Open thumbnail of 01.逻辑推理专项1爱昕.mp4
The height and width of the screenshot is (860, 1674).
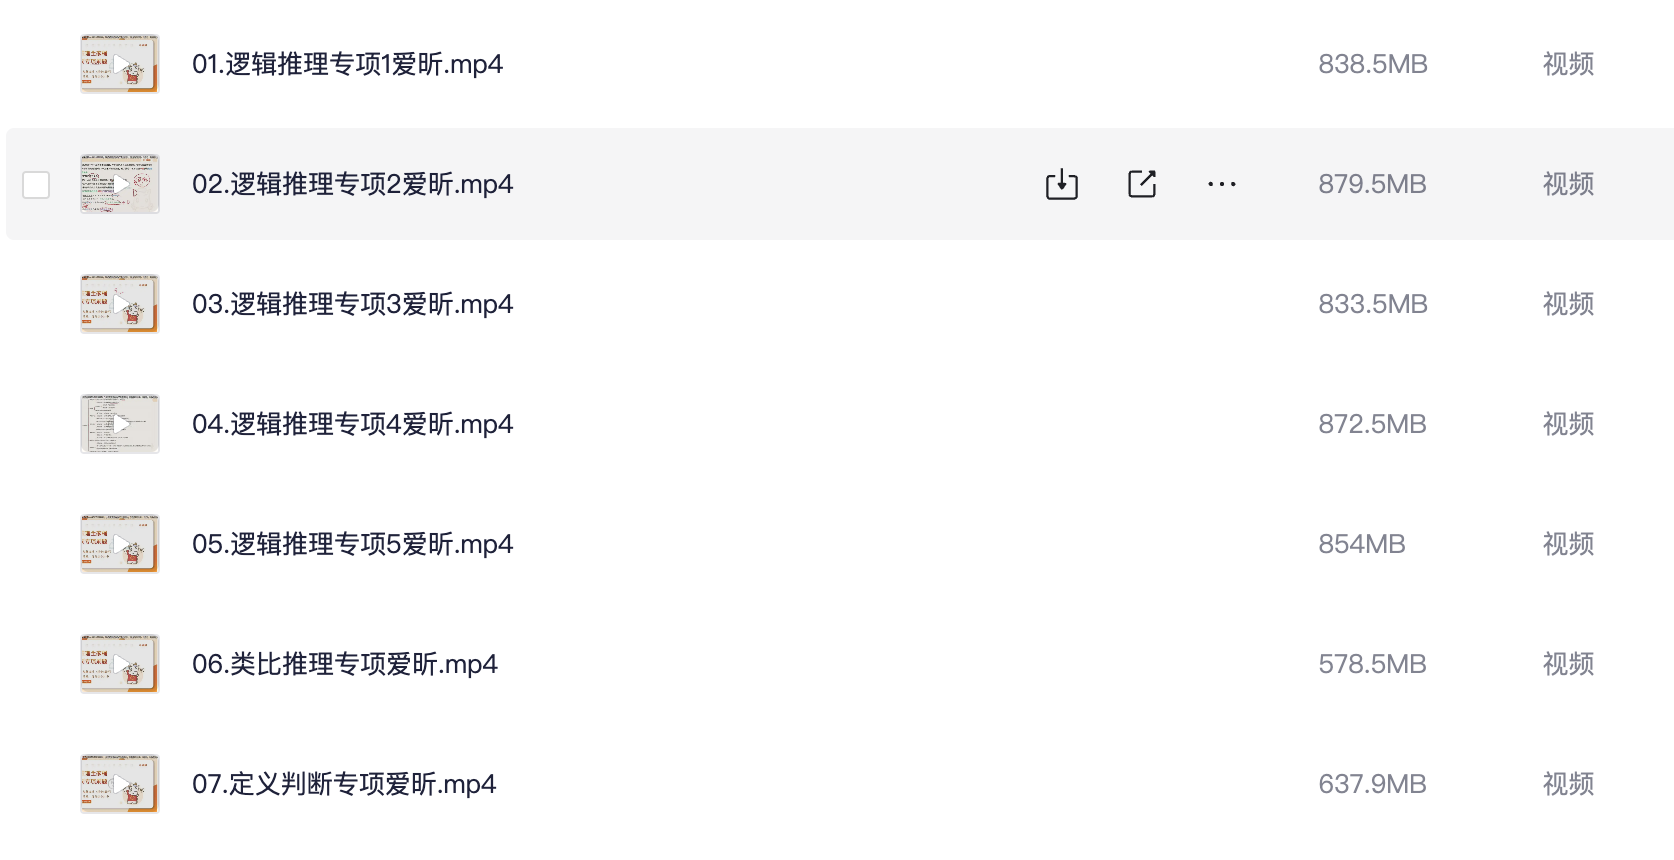(120, 64)
